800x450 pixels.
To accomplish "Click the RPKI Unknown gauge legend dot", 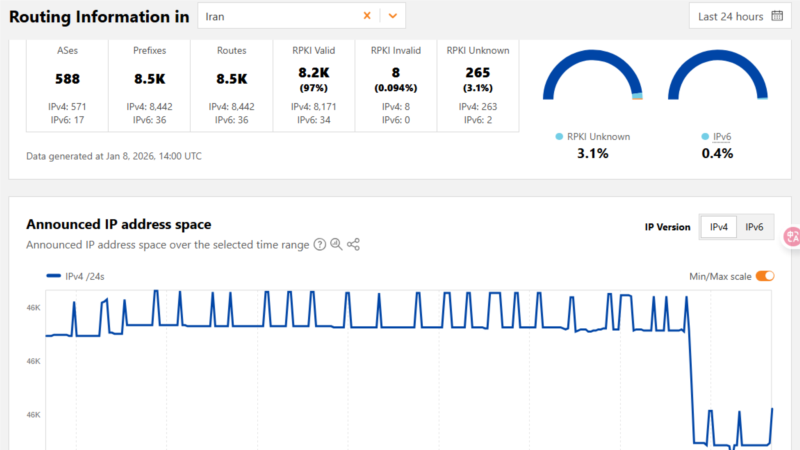I will tap(558, 136).
